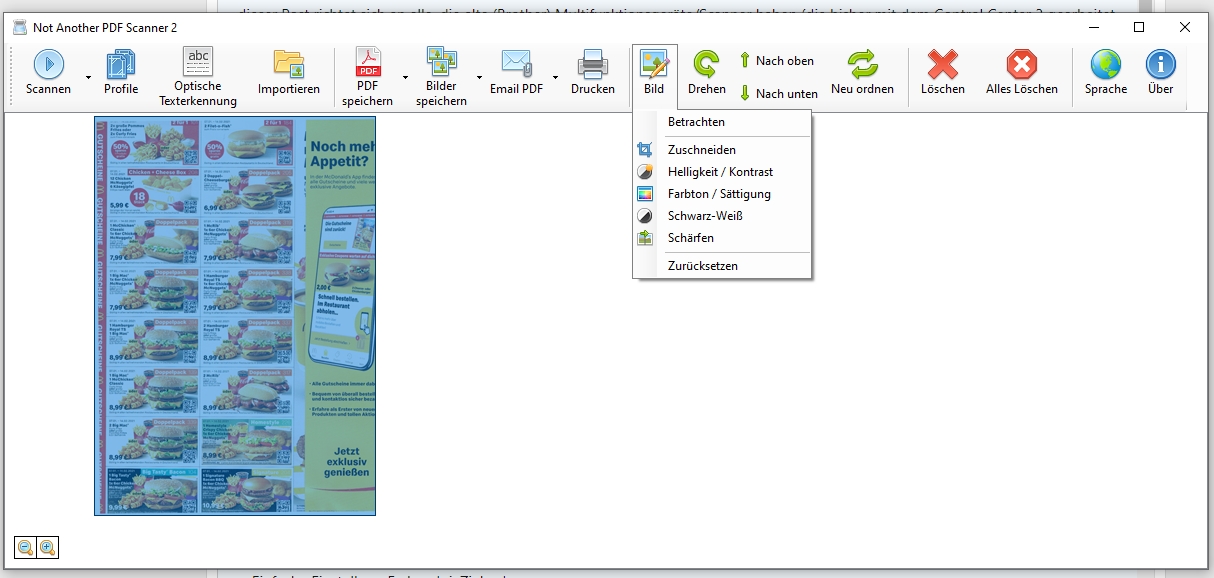Viewport: 1214px width, 578px height.
Task: Open the Sprache language menu
Action: (x=1106, y=73)
